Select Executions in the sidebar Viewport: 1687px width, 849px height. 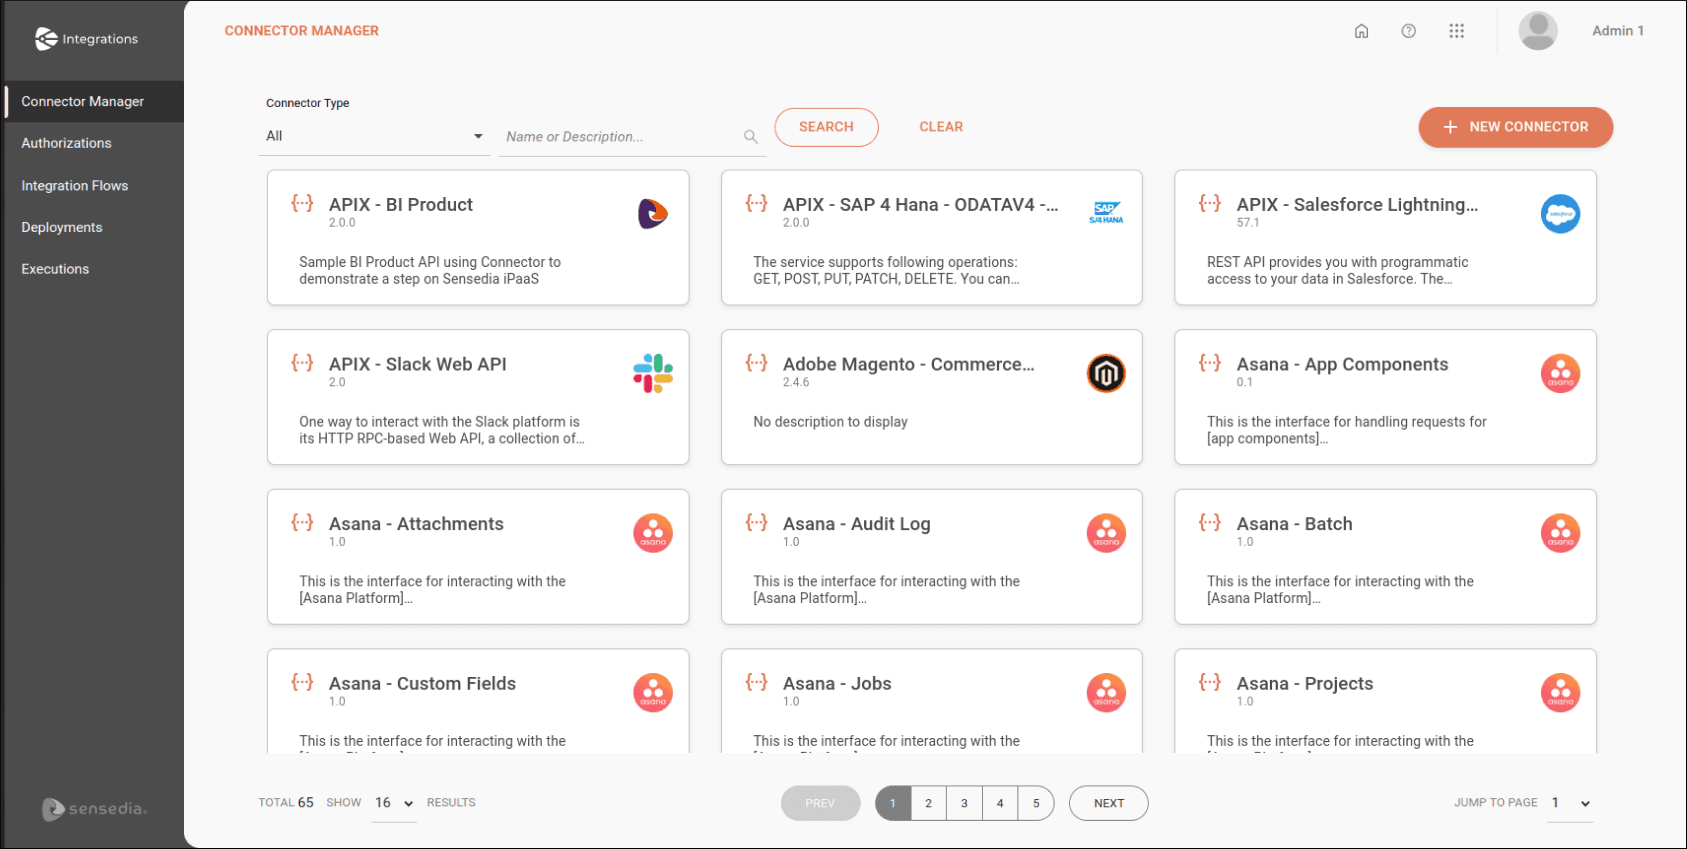click(55, 269)
